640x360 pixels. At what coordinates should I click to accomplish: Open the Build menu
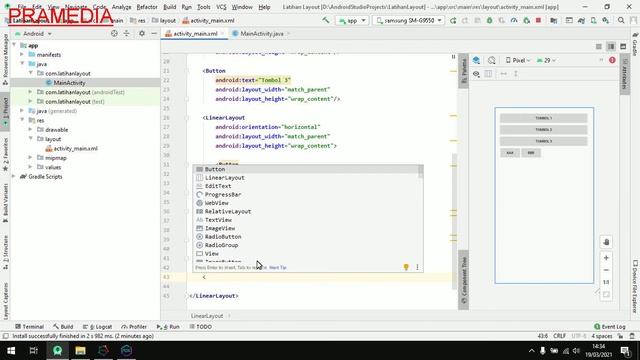(x=169, y=7)
